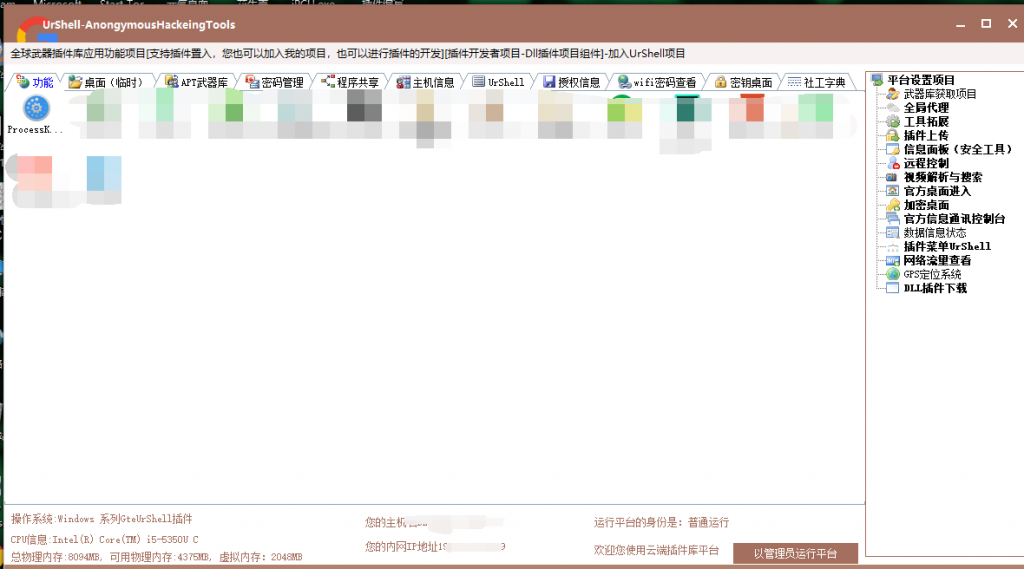1024x569 pixels.
Task: Click the 信息面板 window-key icon
Action: click(x=892, y=150)
